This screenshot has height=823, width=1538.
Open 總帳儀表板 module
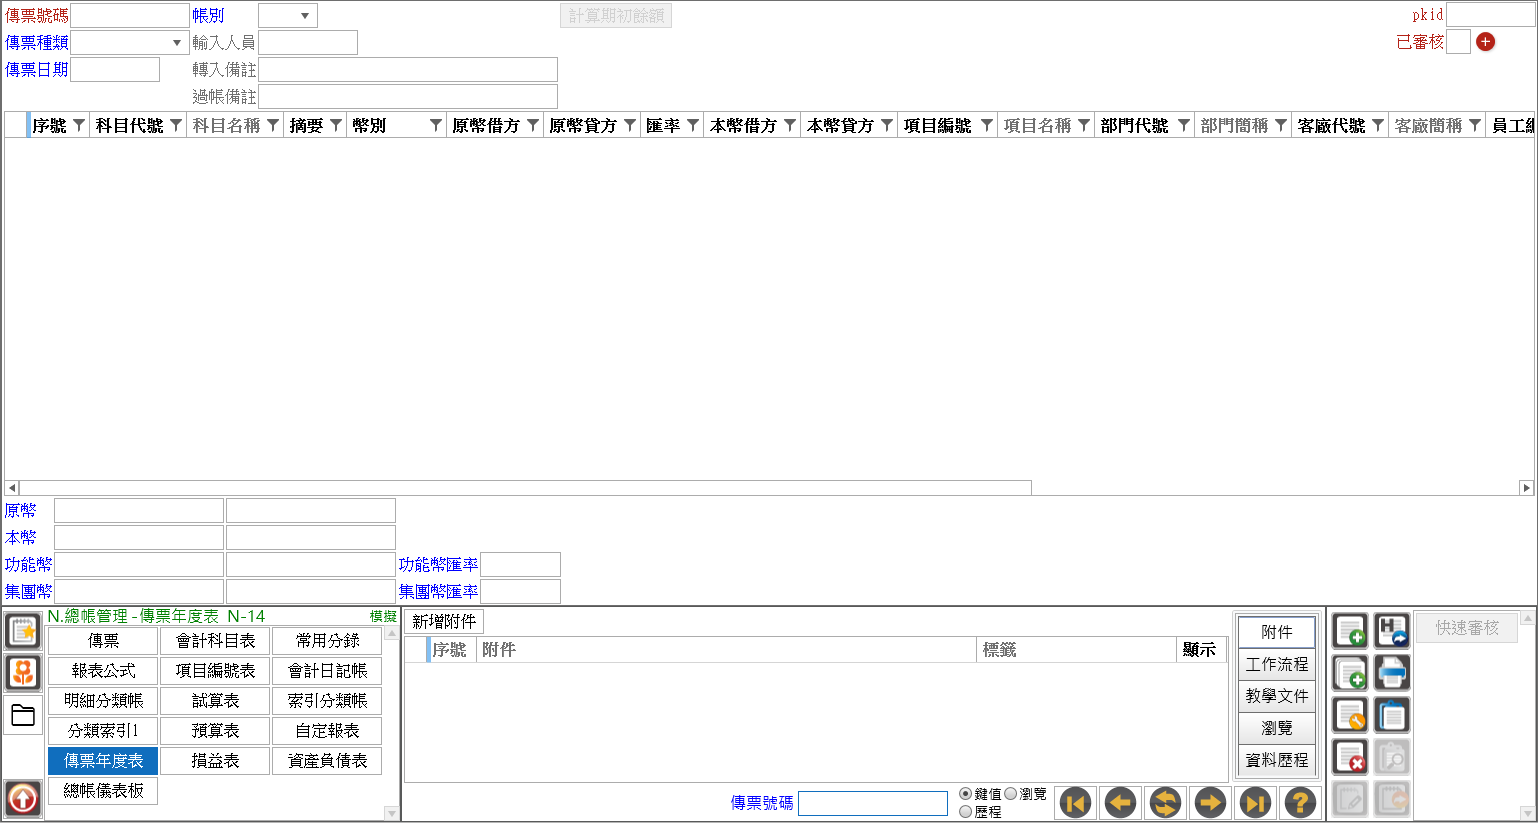pyautogui.click(x=103, y=791)
